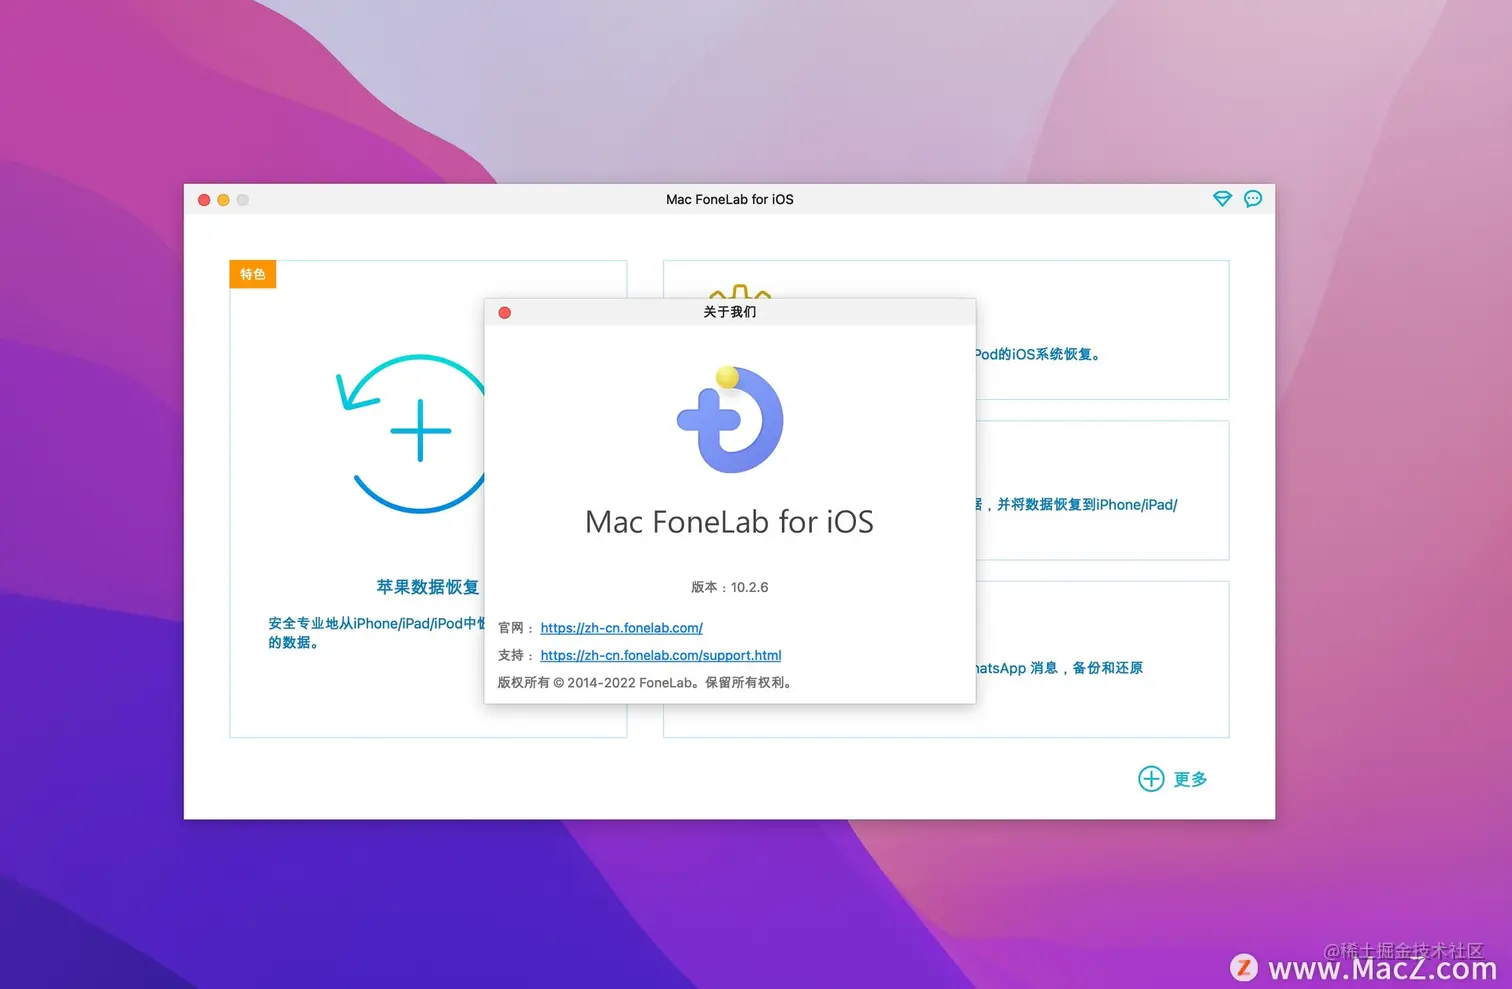Click the 并将数据恢复到iPhone/iPad description card
1512x989 pixels.
[x=1077, y=505]
